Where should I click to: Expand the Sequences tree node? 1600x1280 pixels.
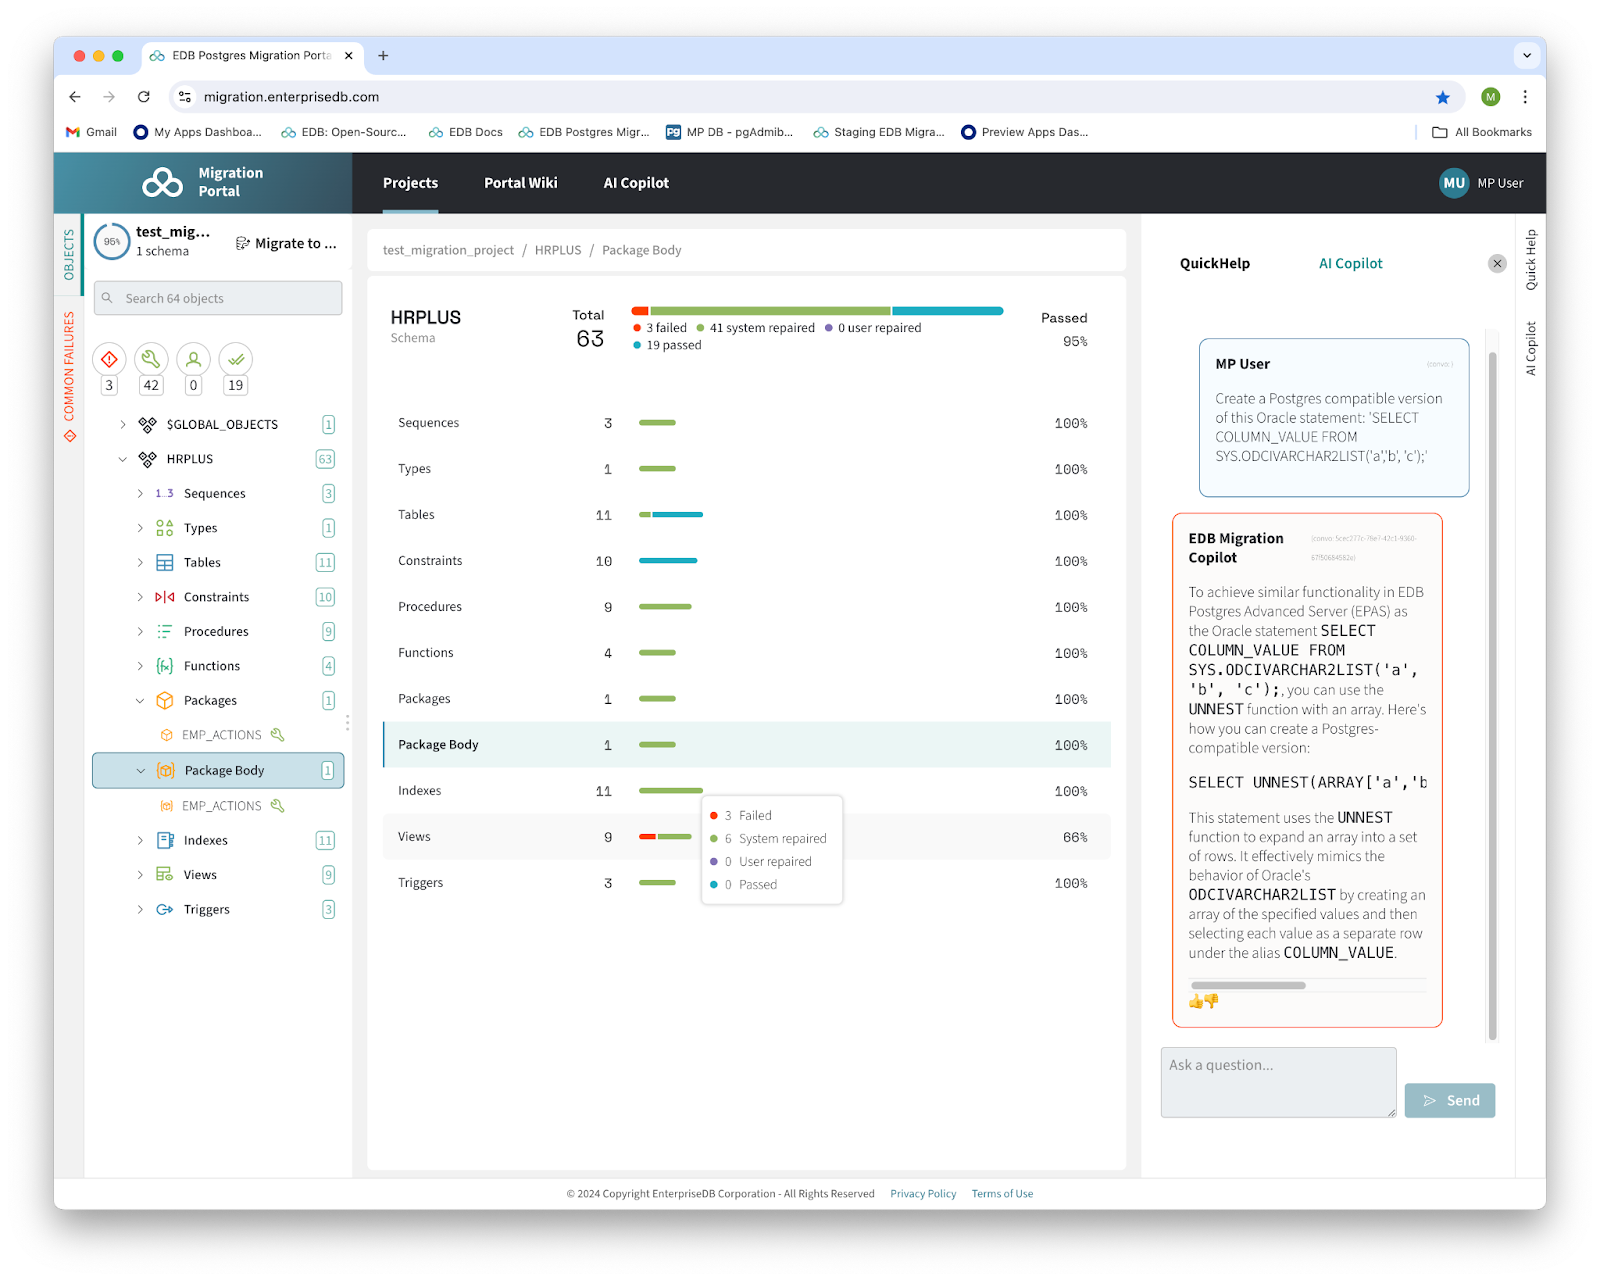(140, 494)
